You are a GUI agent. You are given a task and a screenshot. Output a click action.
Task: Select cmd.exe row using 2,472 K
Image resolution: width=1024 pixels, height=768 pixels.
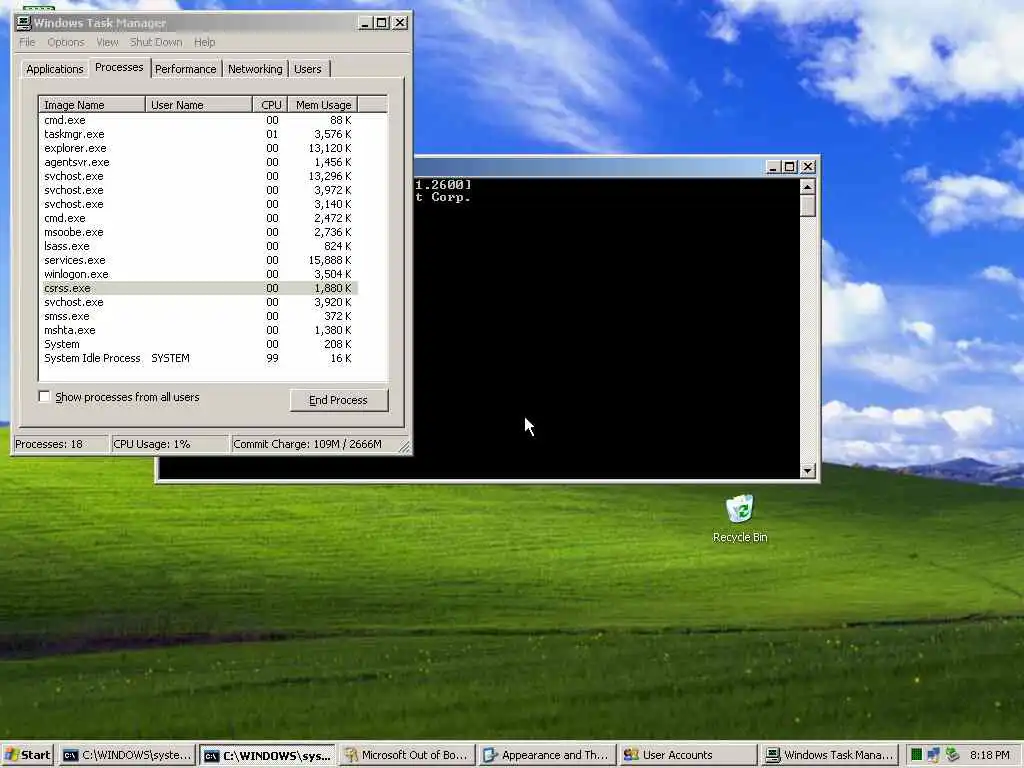(x=198, y=218)
